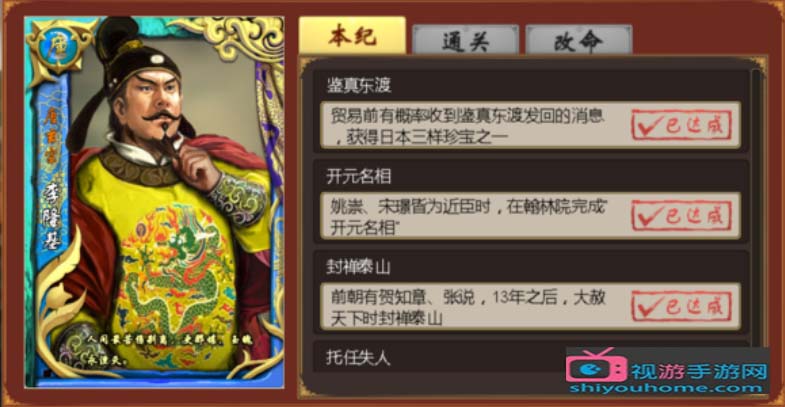The image size is (785, 407).
Task: Expand the 托任失人 entry
Action: click(x=357, y=357)
